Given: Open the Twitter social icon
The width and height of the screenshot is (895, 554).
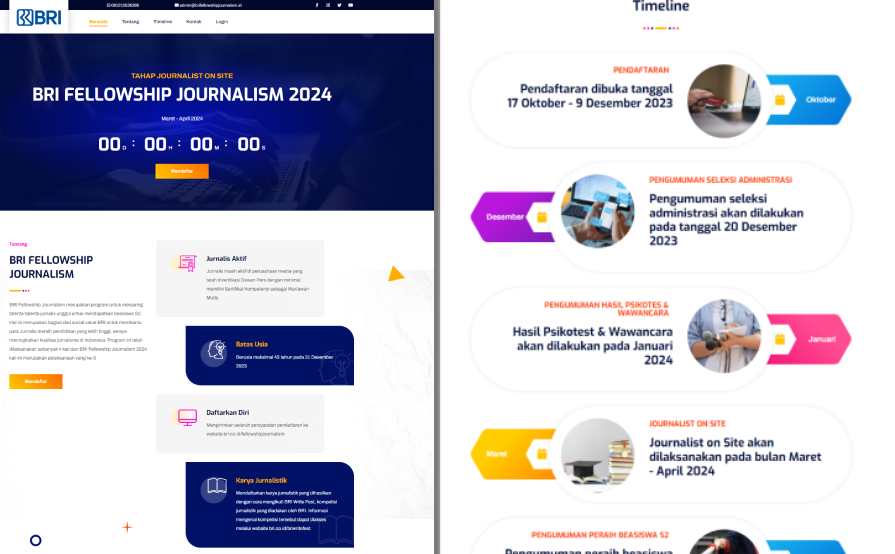Looking at the screenshot, I should click(339, 5).
